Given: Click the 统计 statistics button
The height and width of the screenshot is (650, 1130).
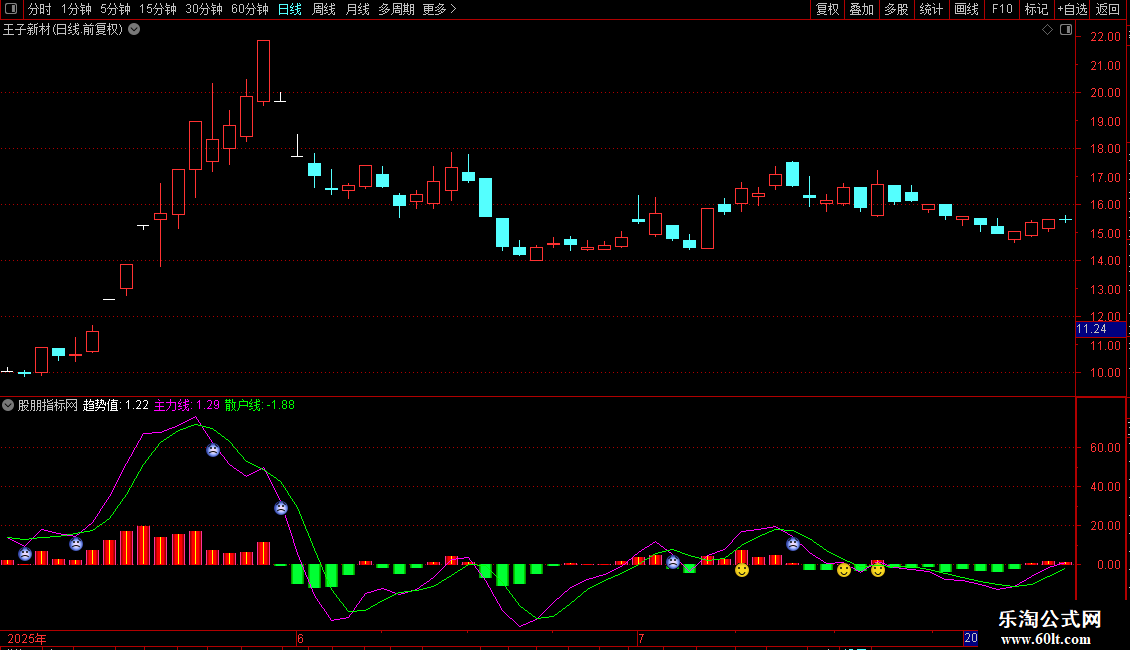Looking at the screenshot, I should pos(931,9).
